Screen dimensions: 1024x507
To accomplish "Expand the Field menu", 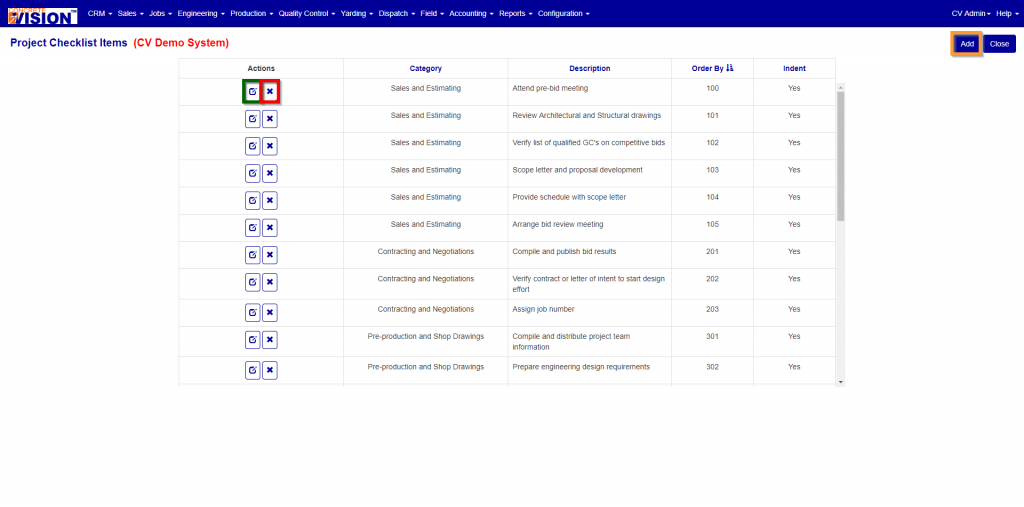I will click(x=432, y=14).
